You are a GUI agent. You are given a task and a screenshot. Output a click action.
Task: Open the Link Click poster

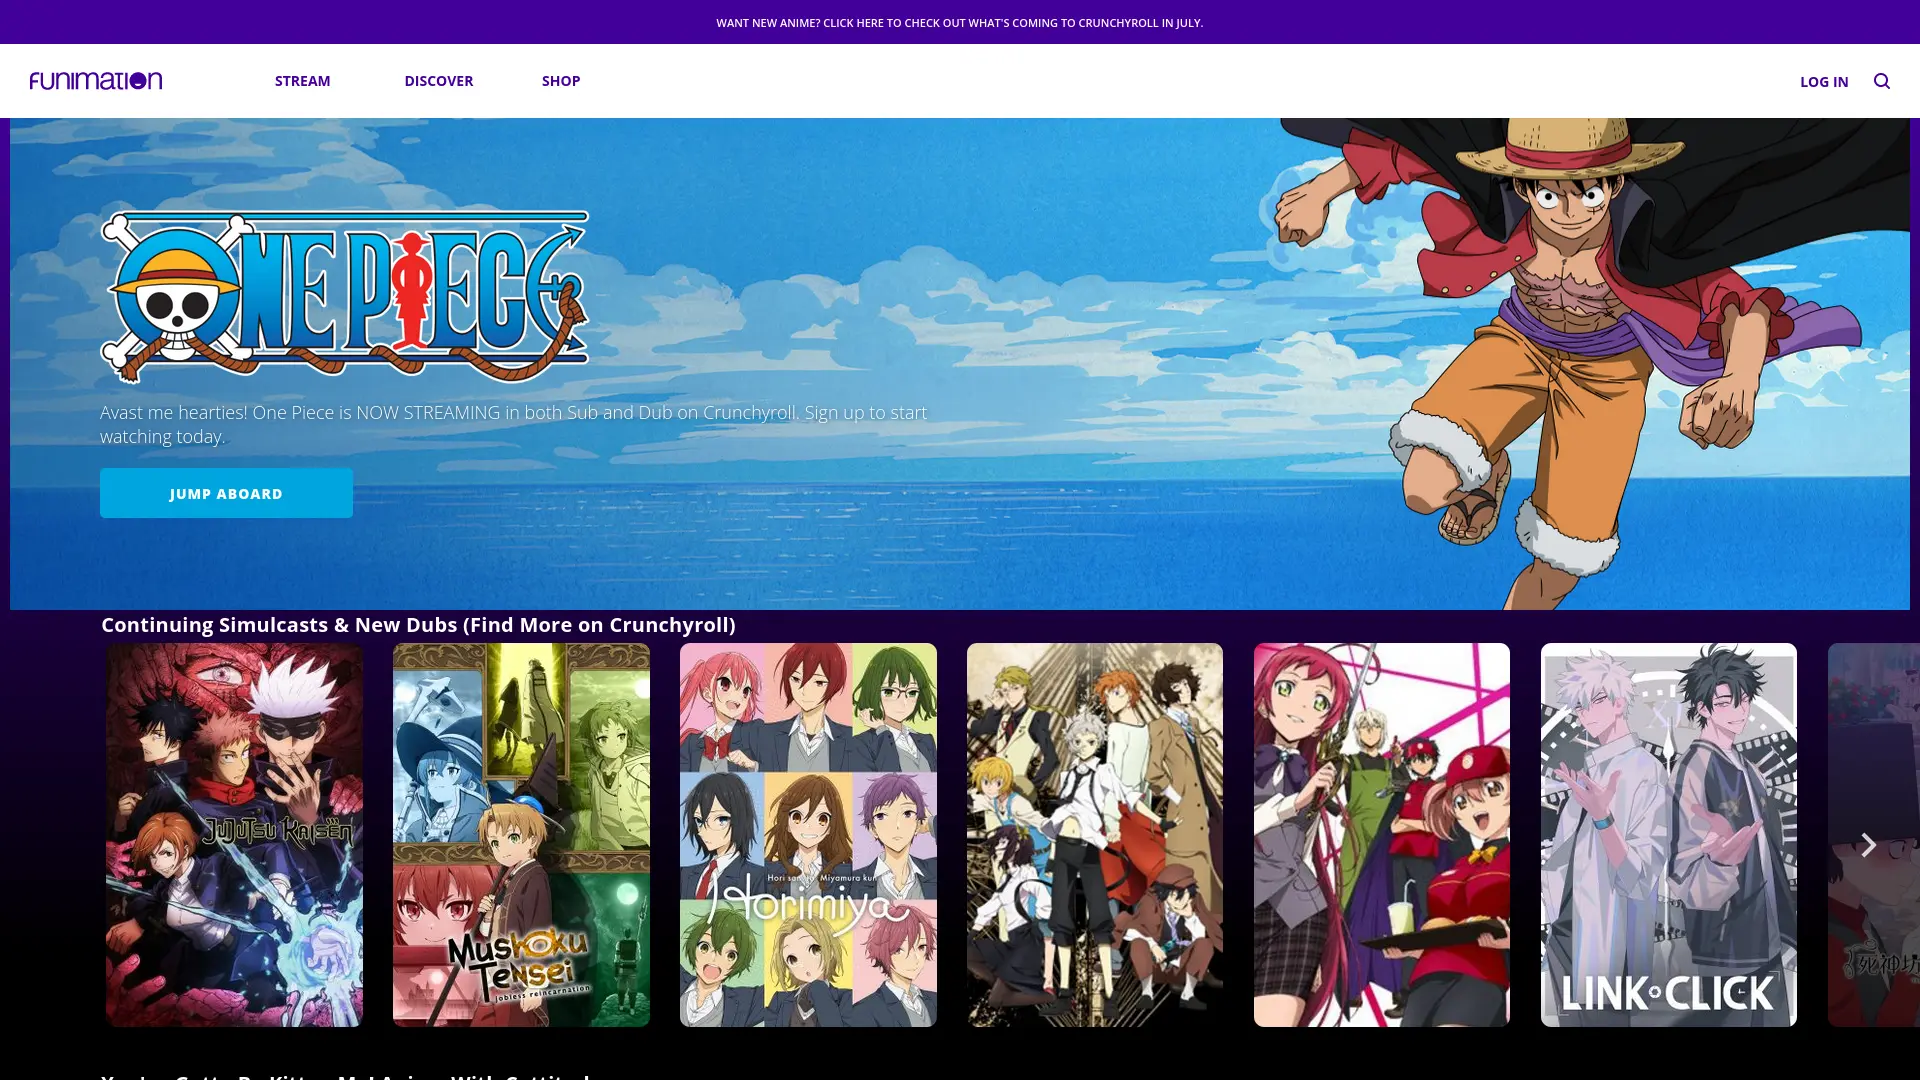pyautogui.click(x=1669, y=835)
